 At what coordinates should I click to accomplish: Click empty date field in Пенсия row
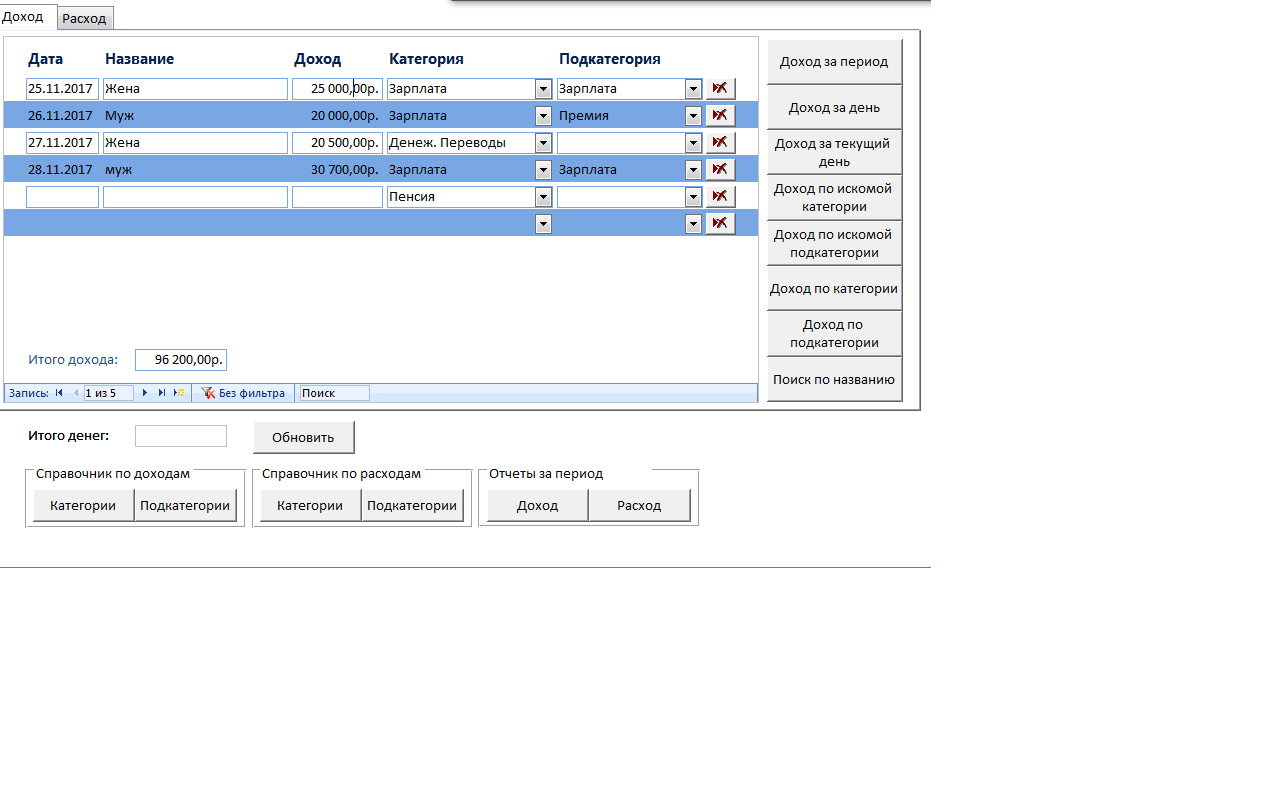pyautogui.click(x=62, y=197)
